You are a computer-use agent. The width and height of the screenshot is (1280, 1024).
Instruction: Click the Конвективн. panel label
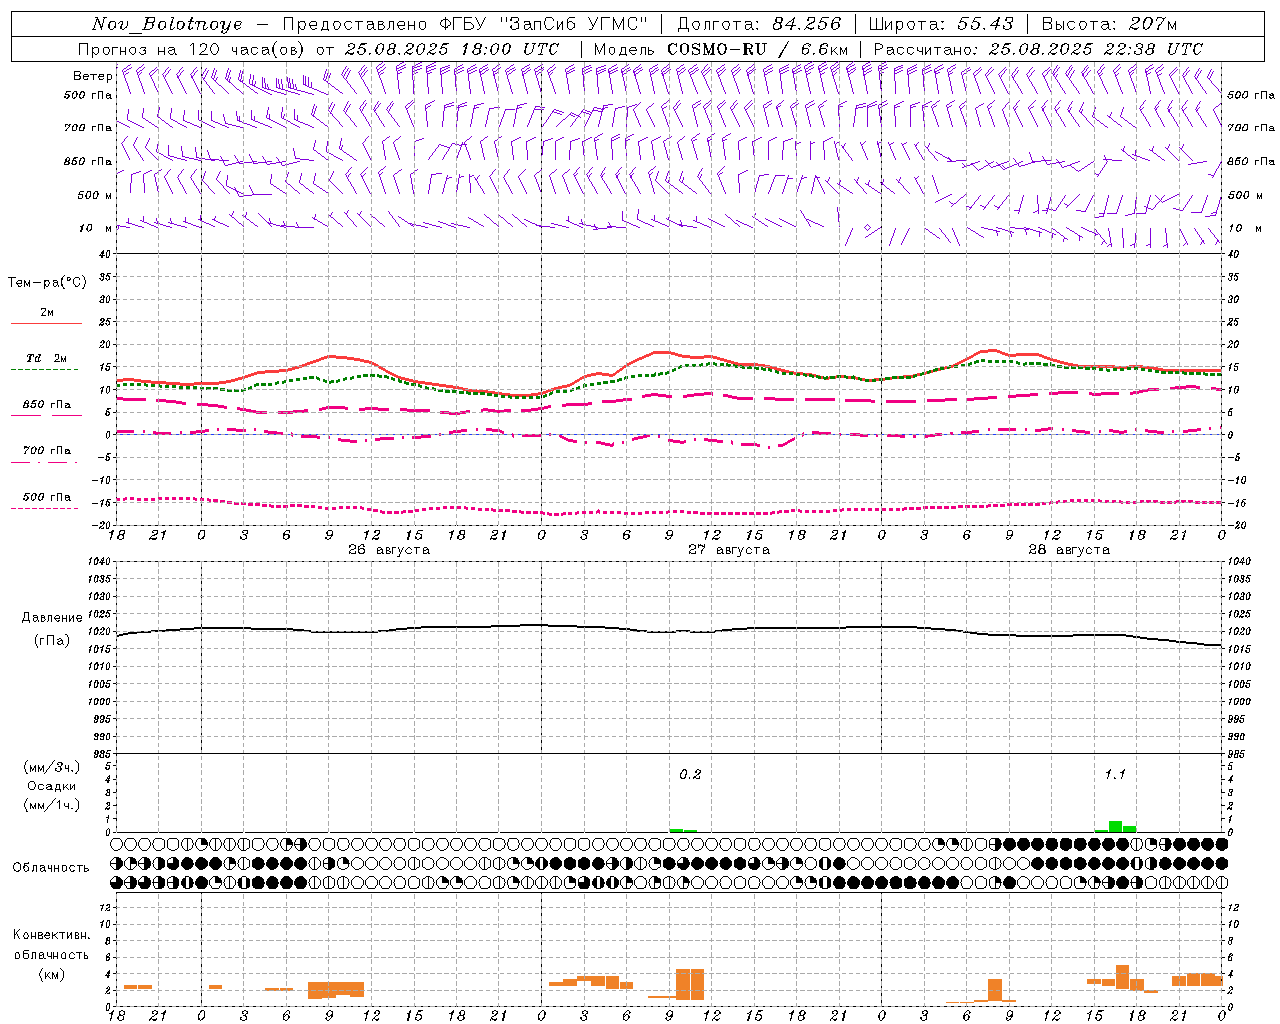click(x=52, y=935)
